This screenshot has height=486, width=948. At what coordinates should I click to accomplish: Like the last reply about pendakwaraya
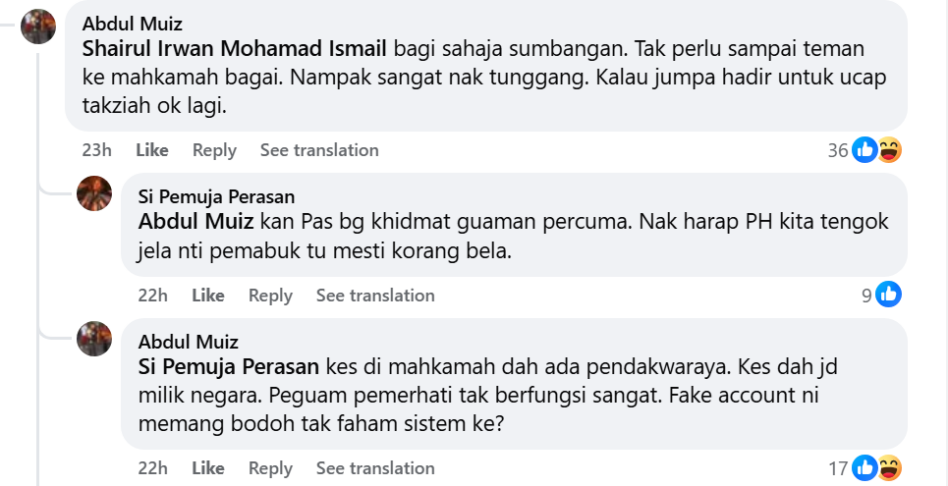coord(208,468)
